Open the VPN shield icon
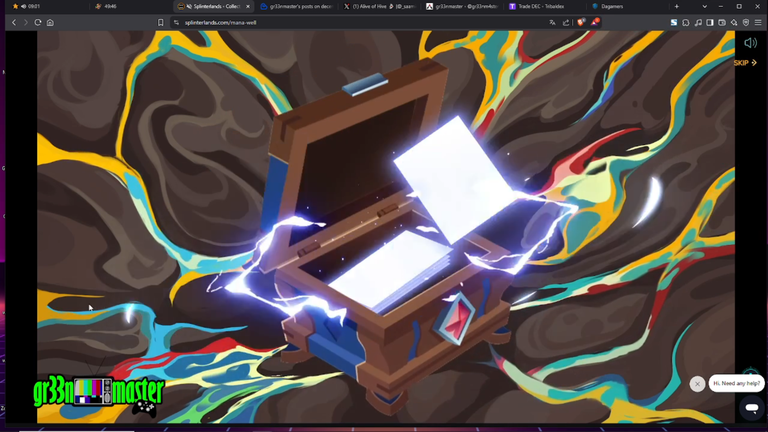The image size is (768, 432). [x=746, y=23]
